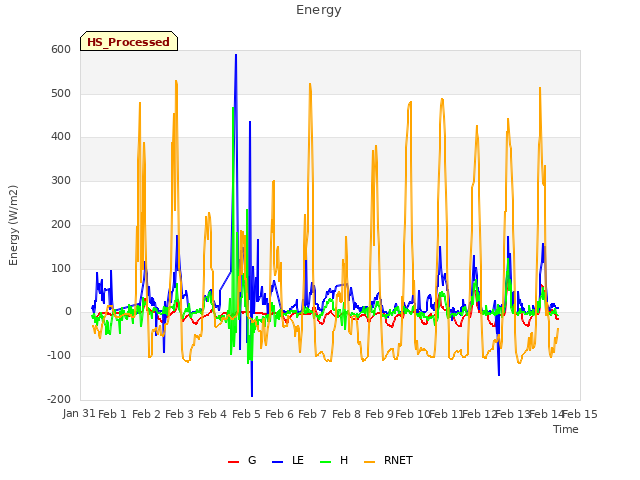Click the Feb 4 x-axis label
Viewport: 640px width, 480px height.
[212, 414]
